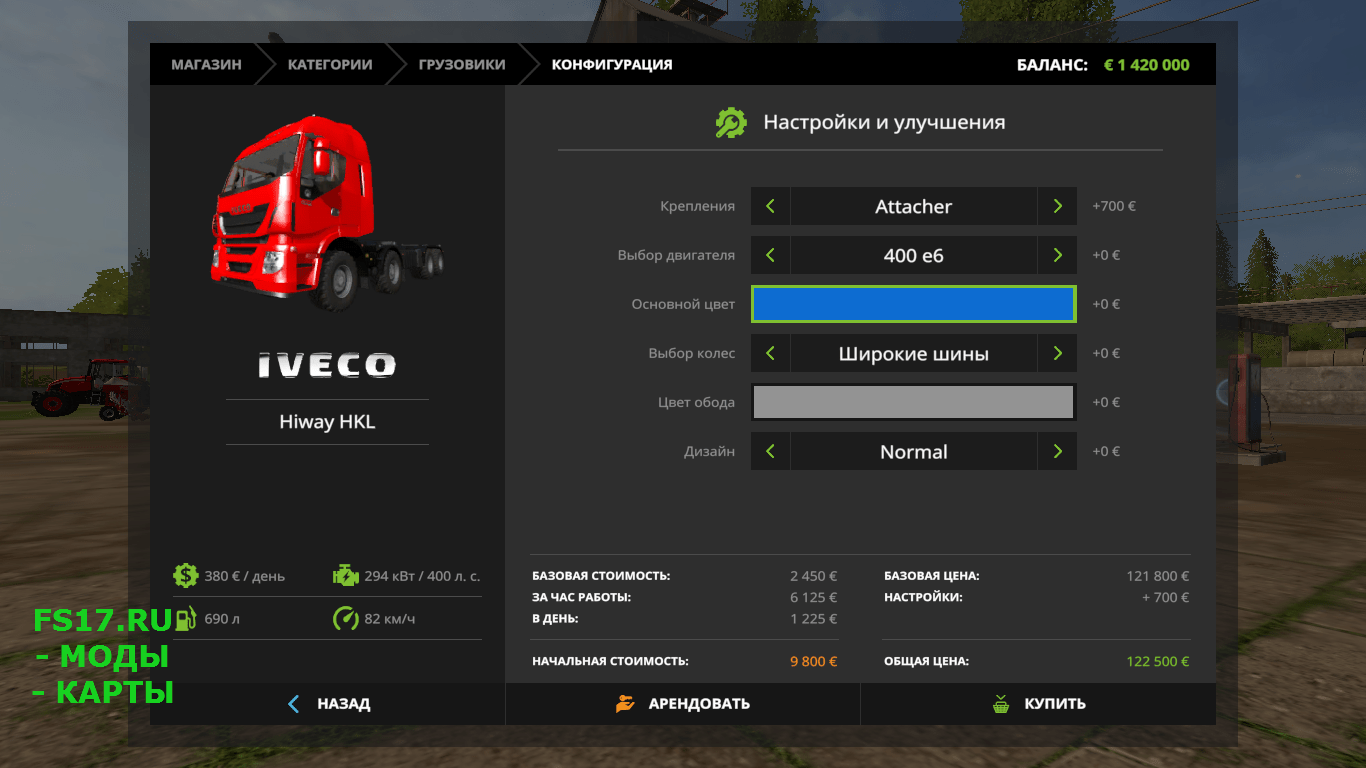The image size is (1366, 768).
Task: Click the Арендовать button
Action: point(683,704)
